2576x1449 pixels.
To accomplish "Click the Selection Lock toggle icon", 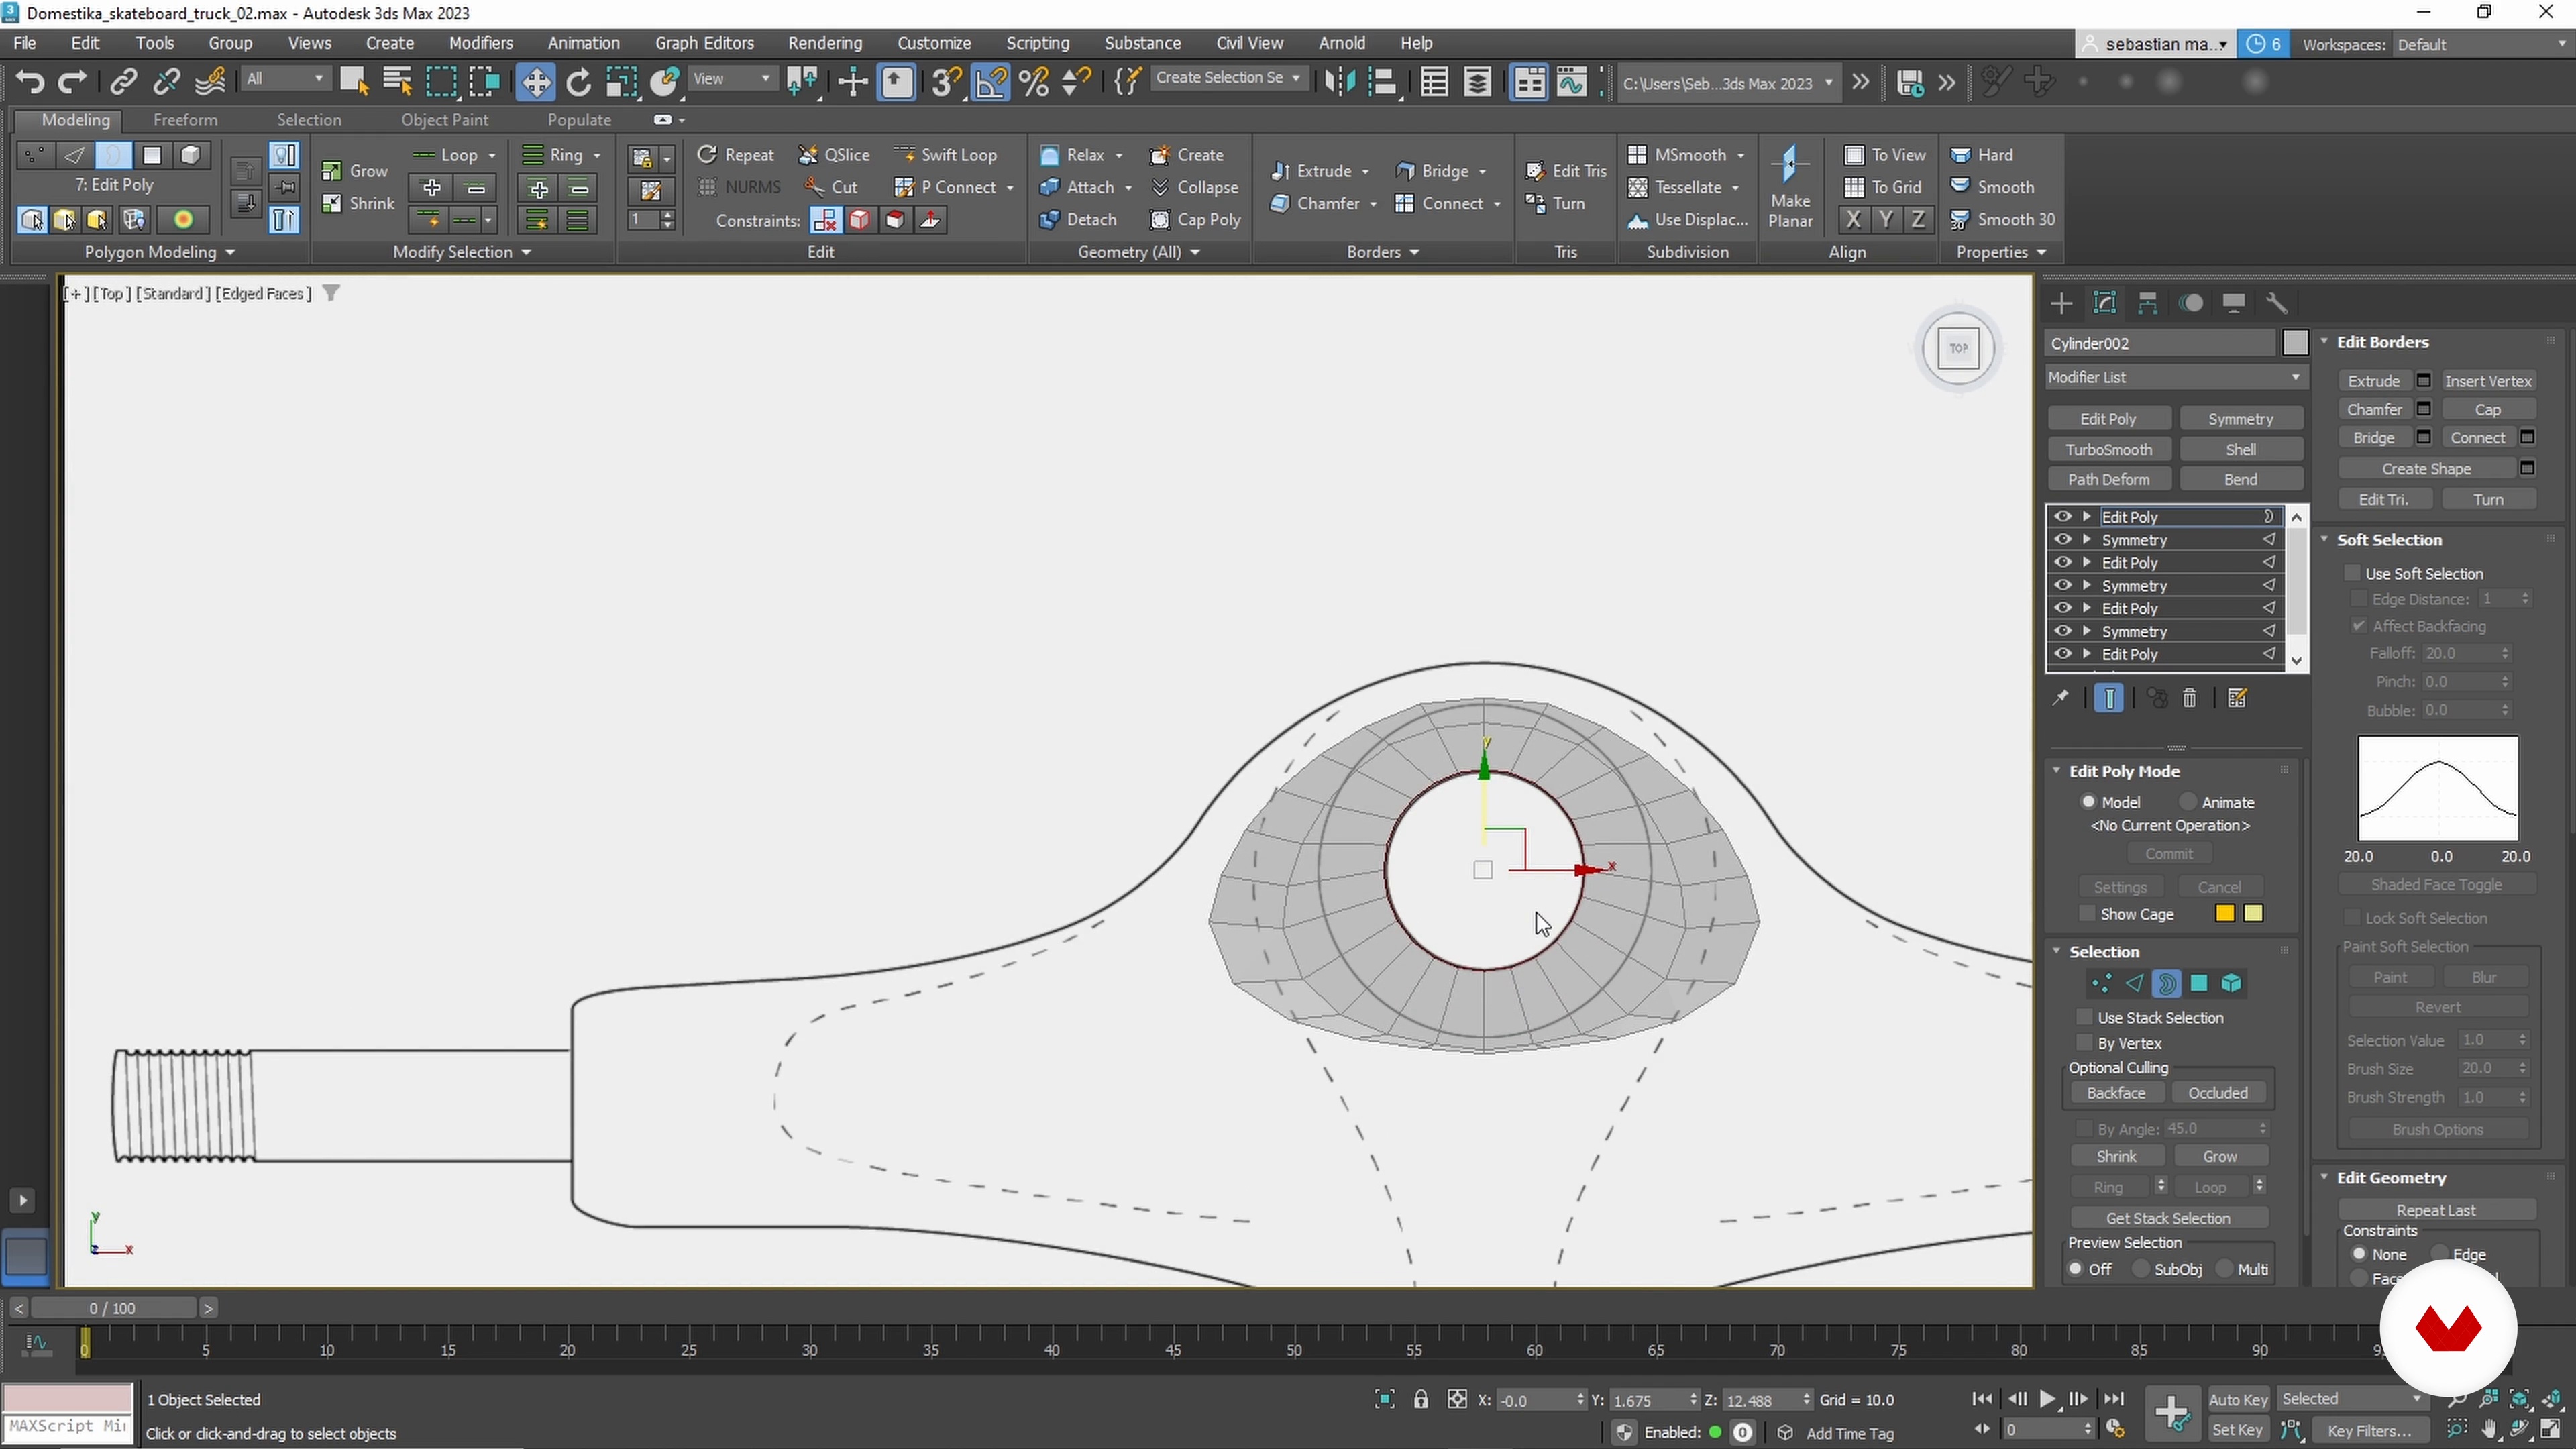I will (1421, 1400).
